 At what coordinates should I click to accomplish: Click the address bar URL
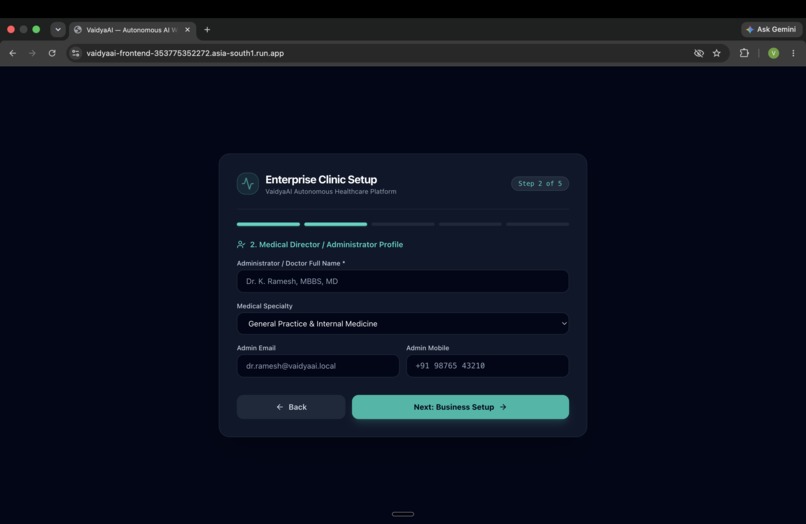tap(185, 53)
